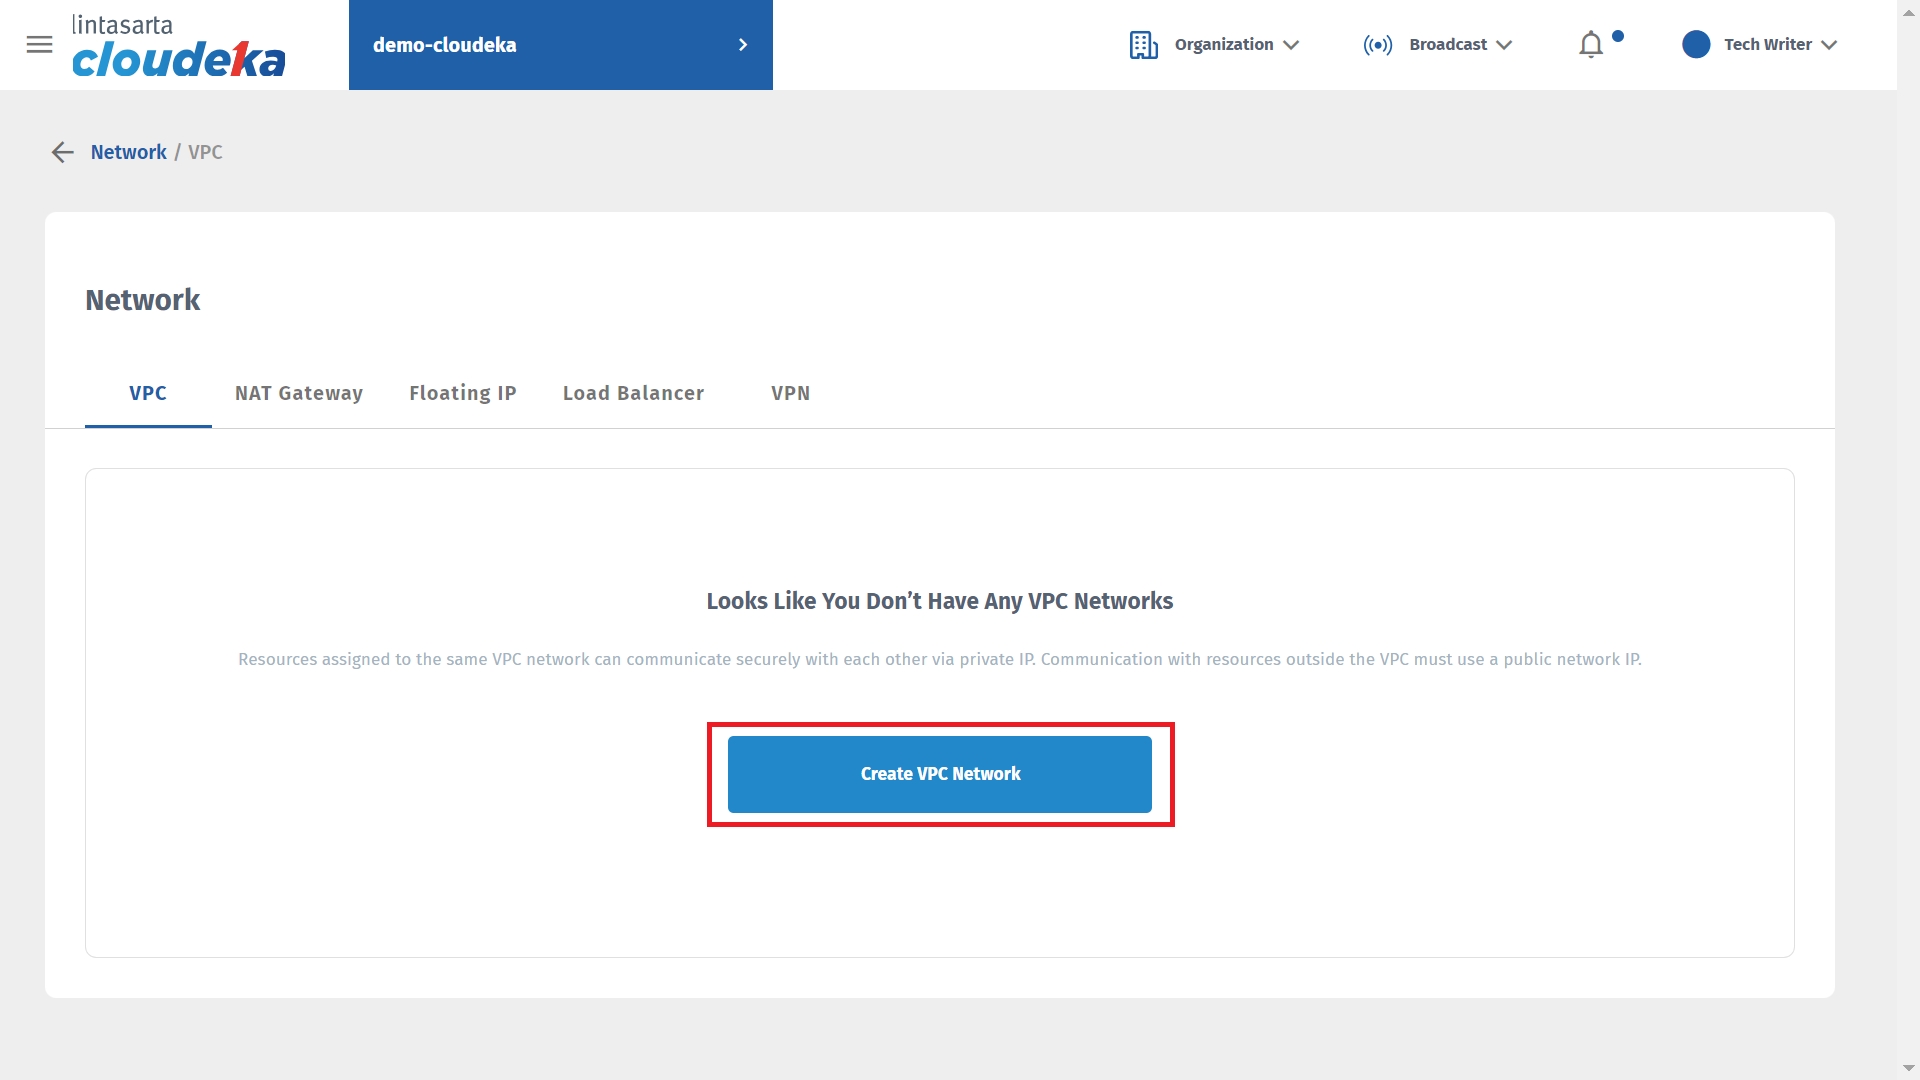Click the scrollbar down arrow
The image size is (1920, 1080).
coord(1908,1068)
